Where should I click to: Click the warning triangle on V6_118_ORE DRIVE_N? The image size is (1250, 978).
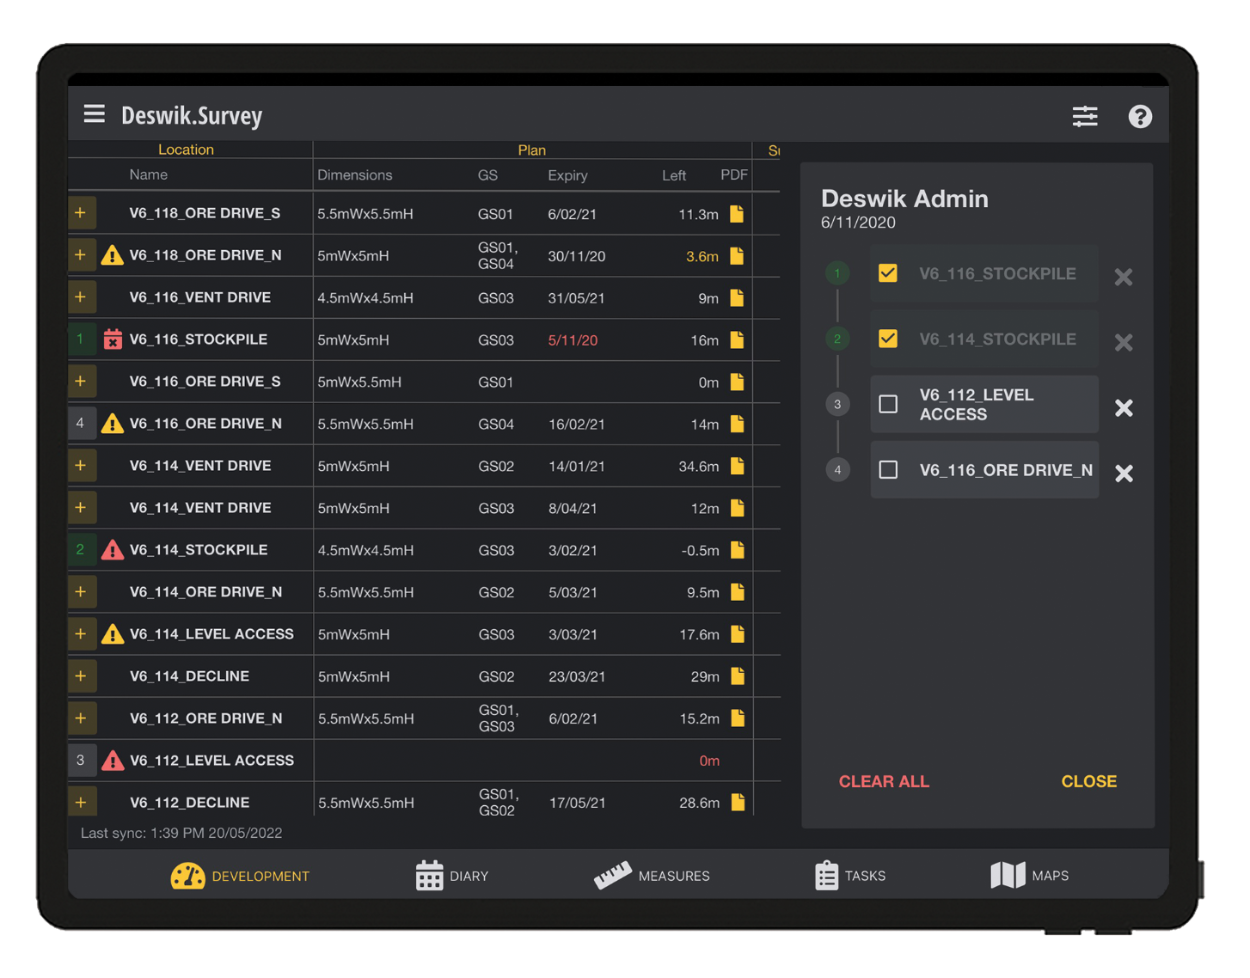[x=112, y=256]
